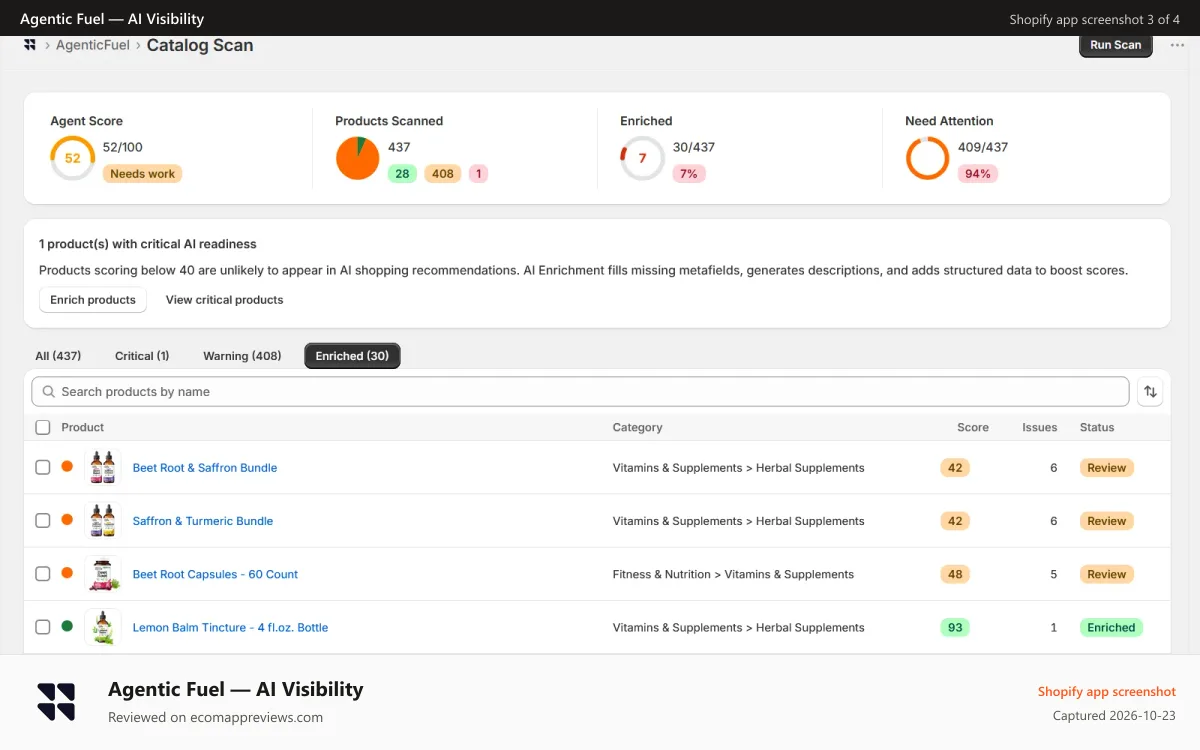This screenshot has height=750, width=1200.
Task: Click the red 1 product badge
Action: coord(478,174)
